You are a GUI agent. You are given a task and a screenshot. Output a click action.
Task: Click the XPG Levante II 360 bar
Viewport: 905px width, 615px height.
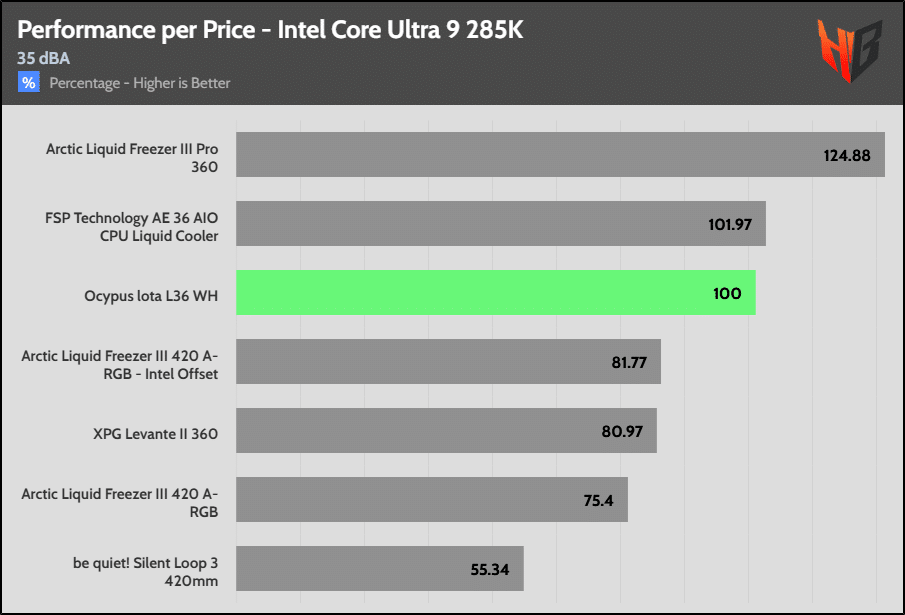446,430
